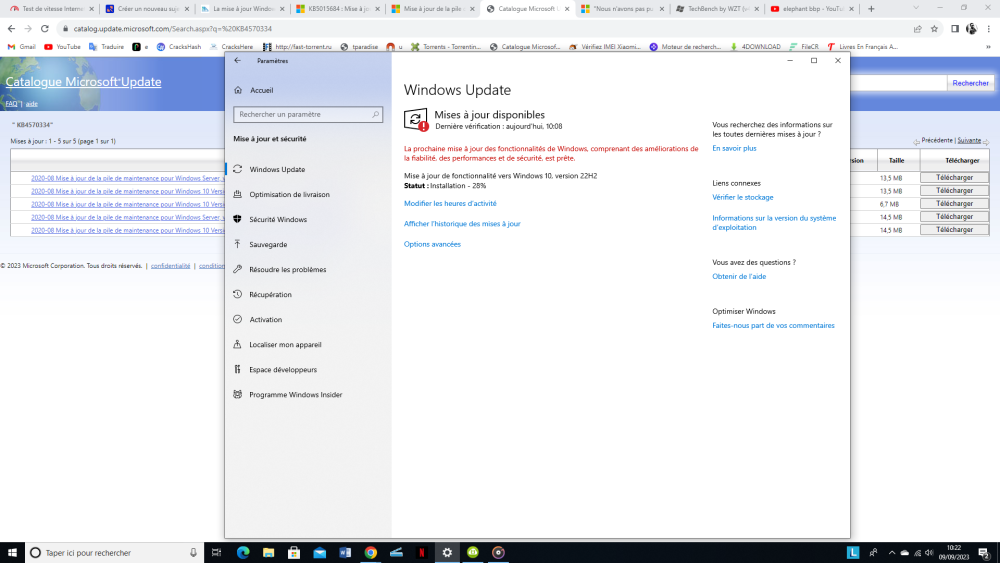Open Activation settings
Viewport: 1000px width, 563px height.
[x=265, y=319]
